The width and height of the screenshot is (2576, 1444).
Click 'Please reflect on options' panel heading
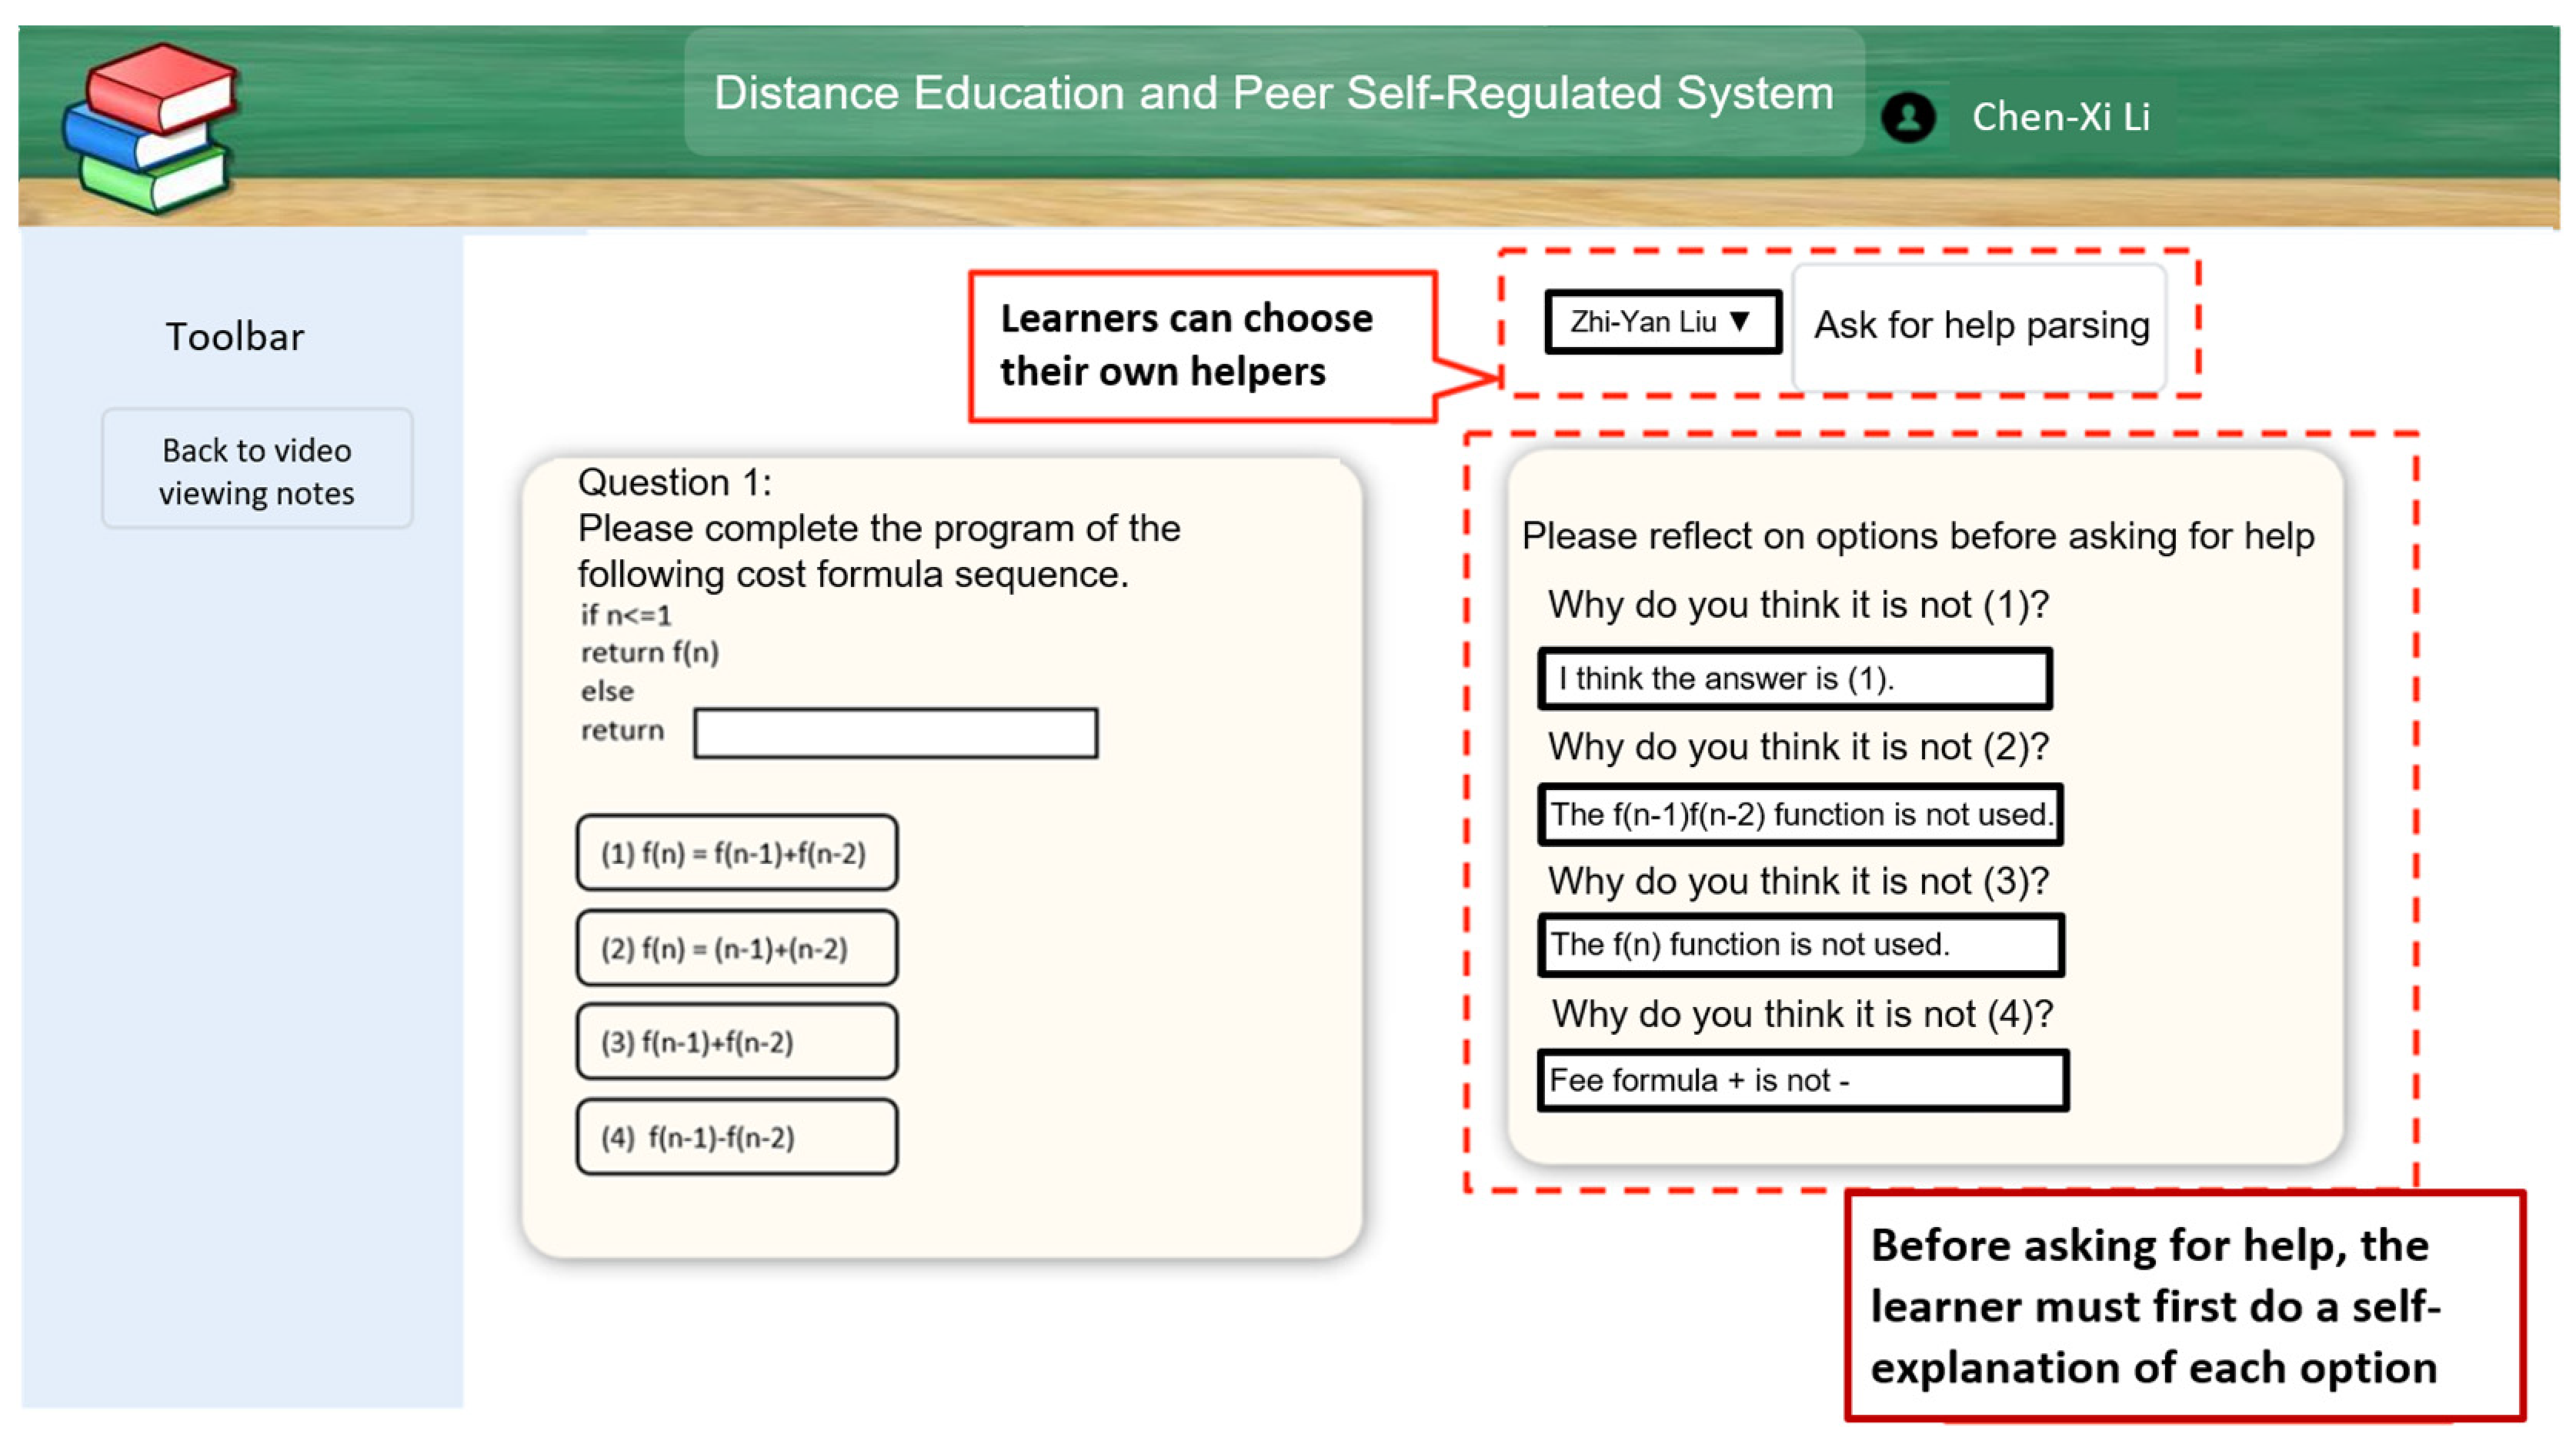[1917, 536]
